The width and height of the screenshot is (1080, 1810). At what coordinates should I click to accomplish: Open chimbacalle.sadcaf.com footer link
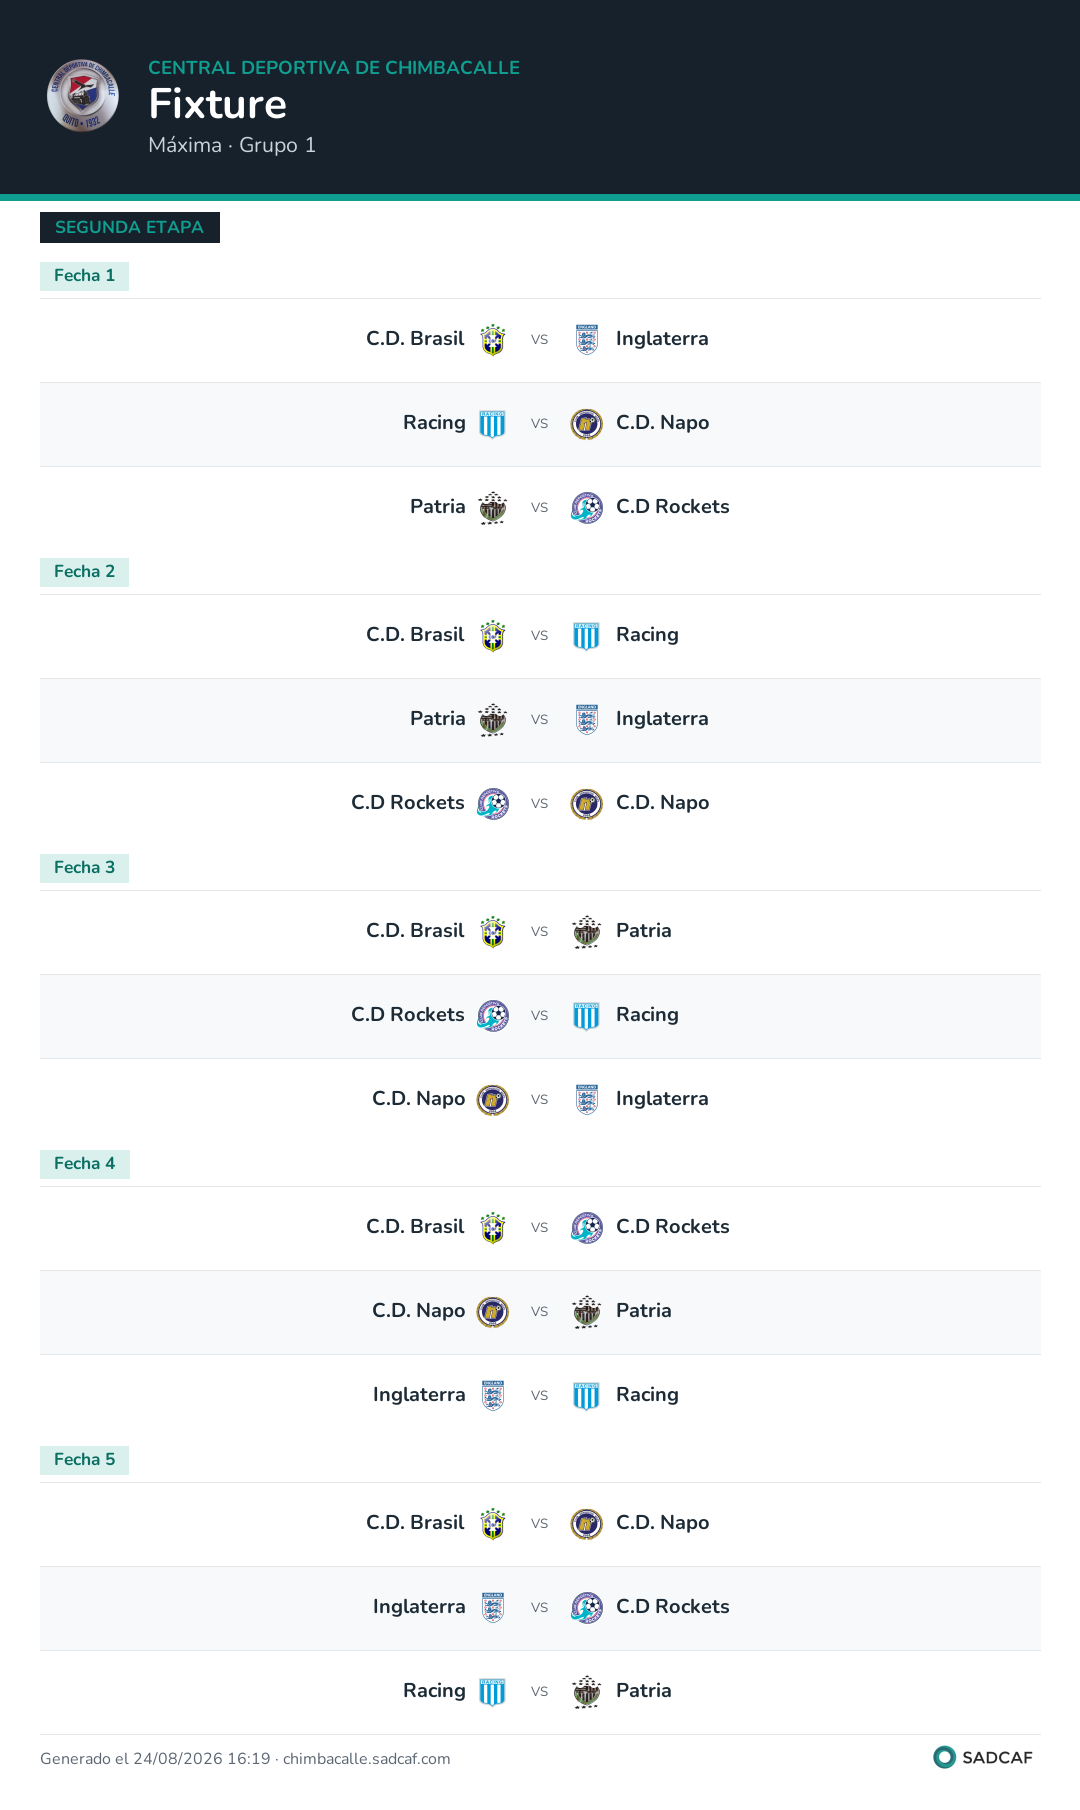tap(366, 1759)
